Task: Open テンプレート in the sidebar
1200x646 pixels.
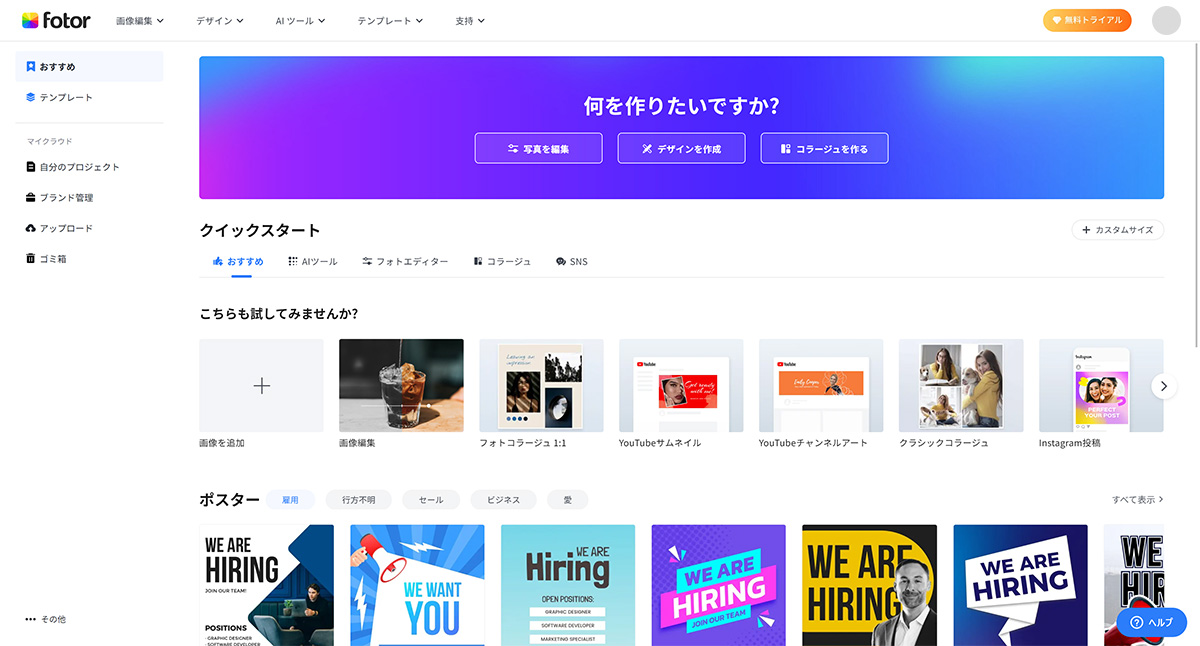Action: point(89,98)
